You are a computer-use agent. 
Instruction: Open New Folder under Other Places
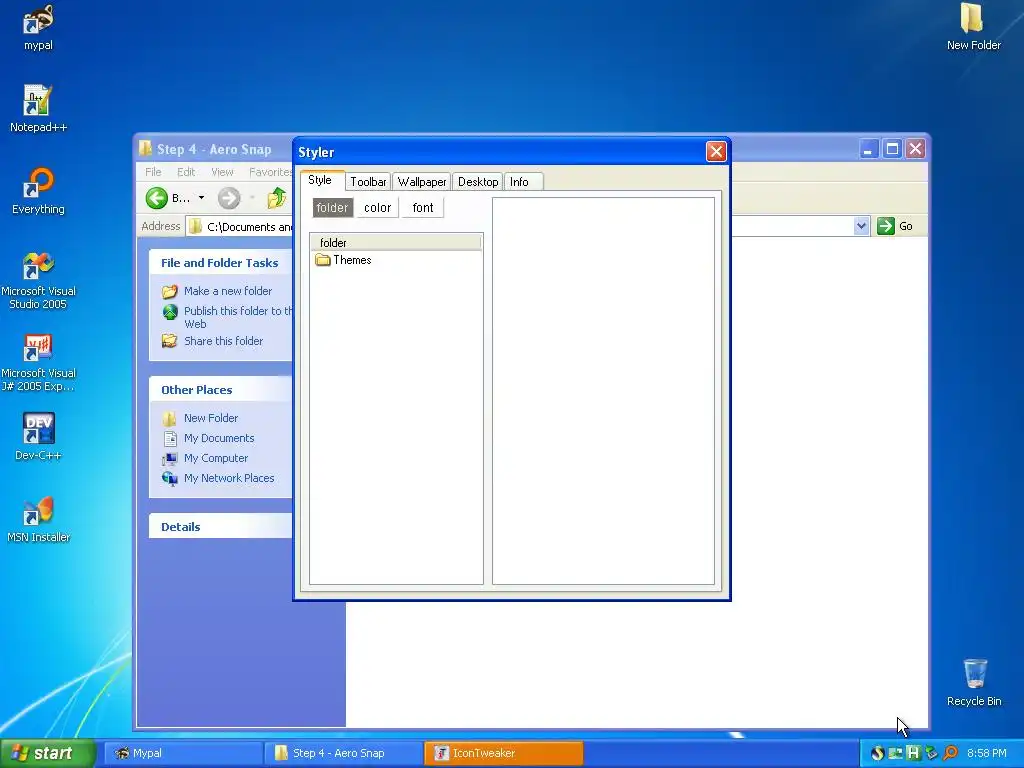point(210,418)
